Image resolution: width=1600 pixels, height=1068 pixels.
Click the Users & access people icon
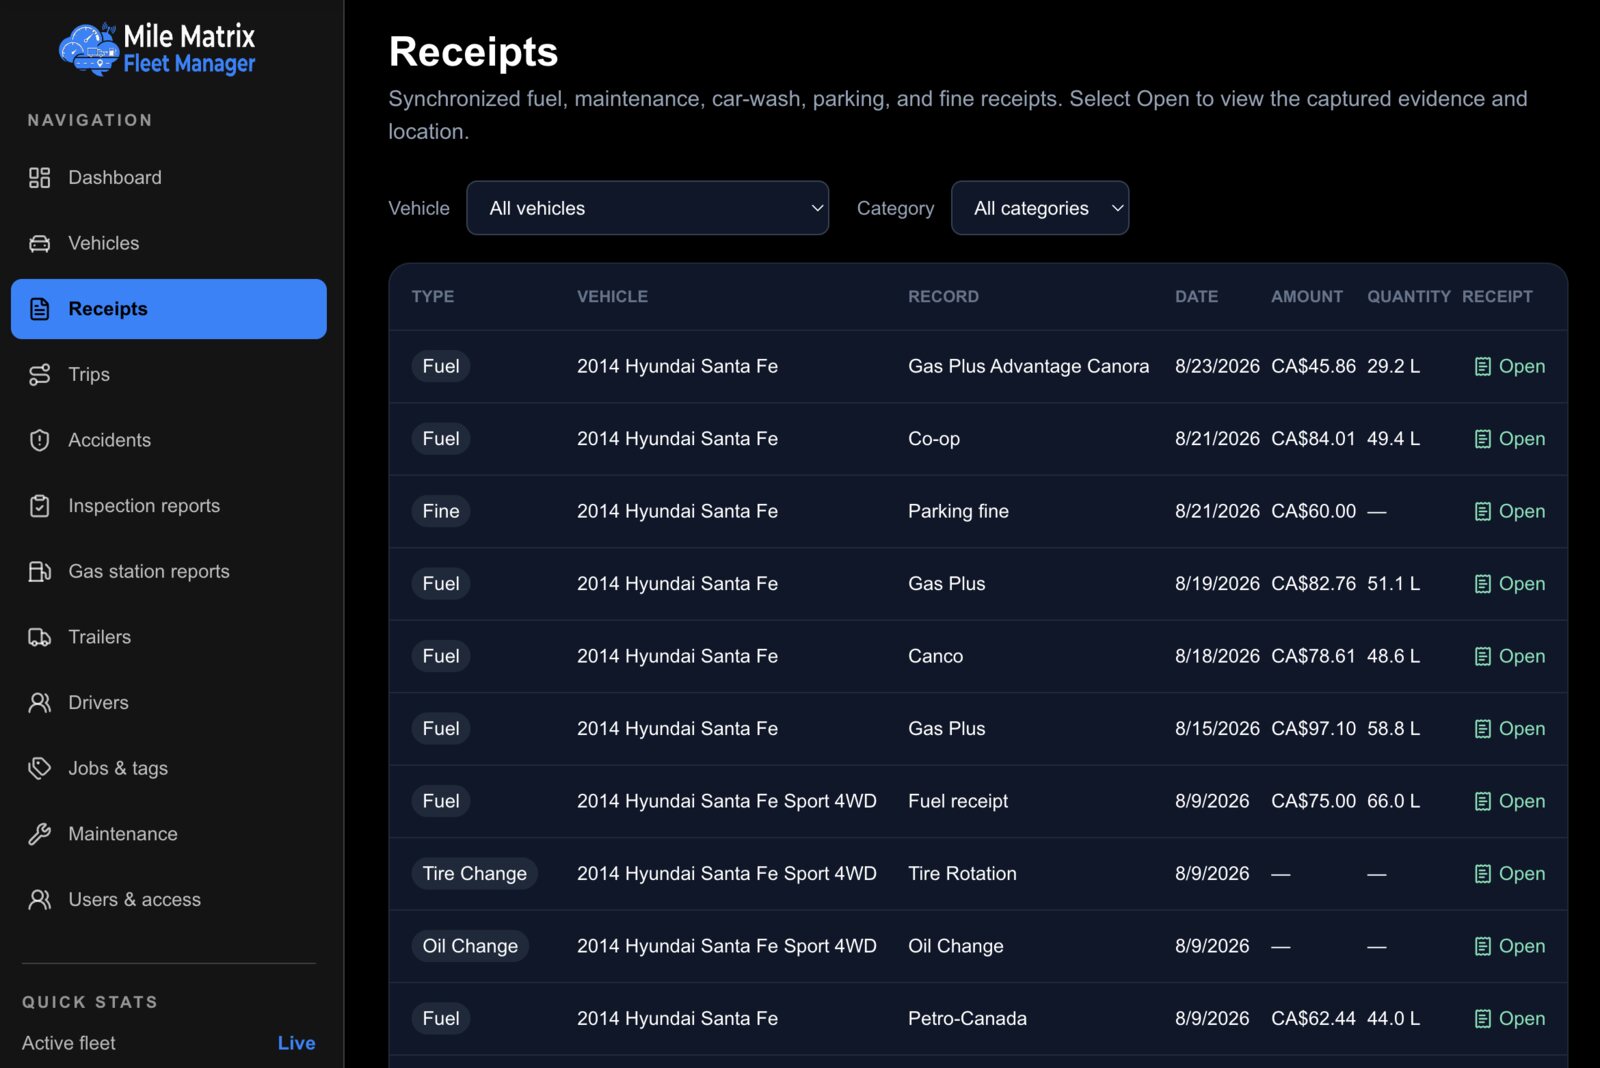point(39,900)
